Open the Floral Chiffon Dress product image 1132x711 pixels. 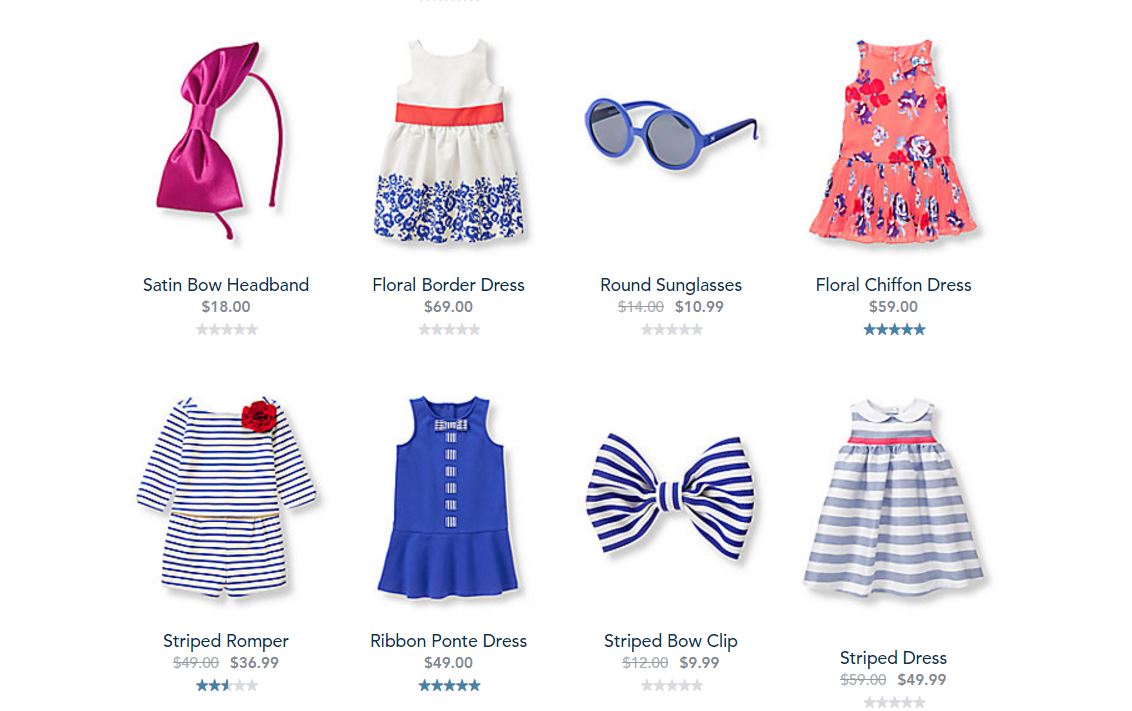[893, 140]
